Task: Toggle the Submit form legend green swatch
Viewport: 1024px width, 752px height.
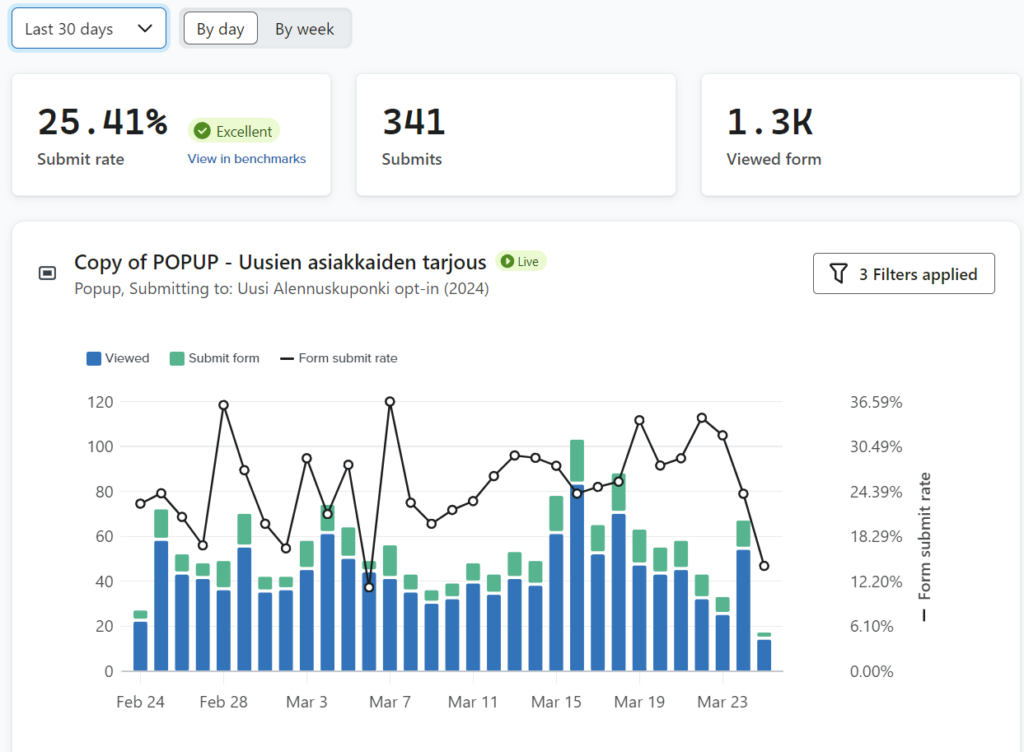Action: (x=177, y=358)
